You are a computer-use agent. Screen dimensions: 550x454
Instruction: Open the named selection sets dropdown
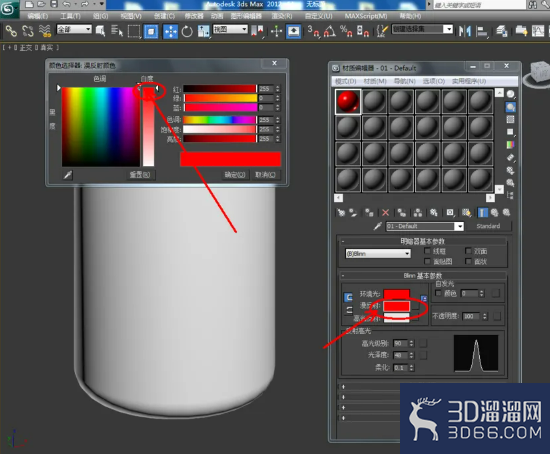click(x=422, y=29)
